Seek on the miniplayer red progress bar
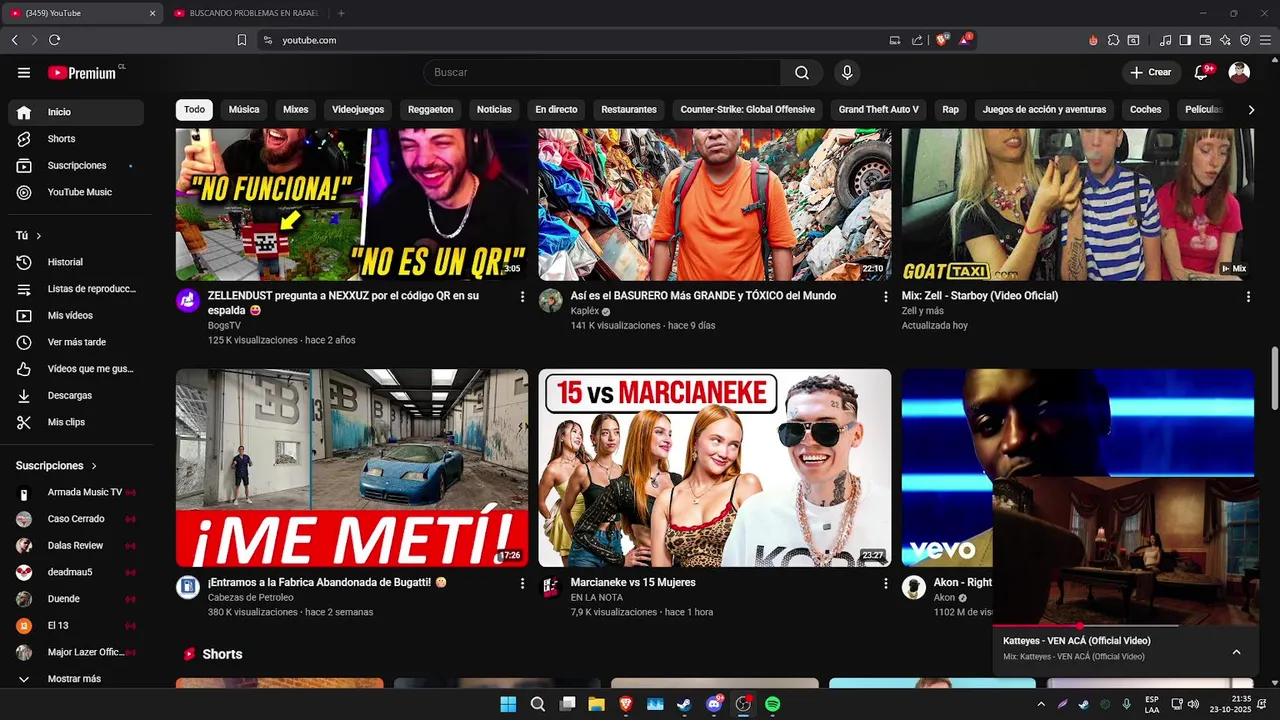Image resolution: width=1280 pixels, height=720 pixels. pos(1125,626)
